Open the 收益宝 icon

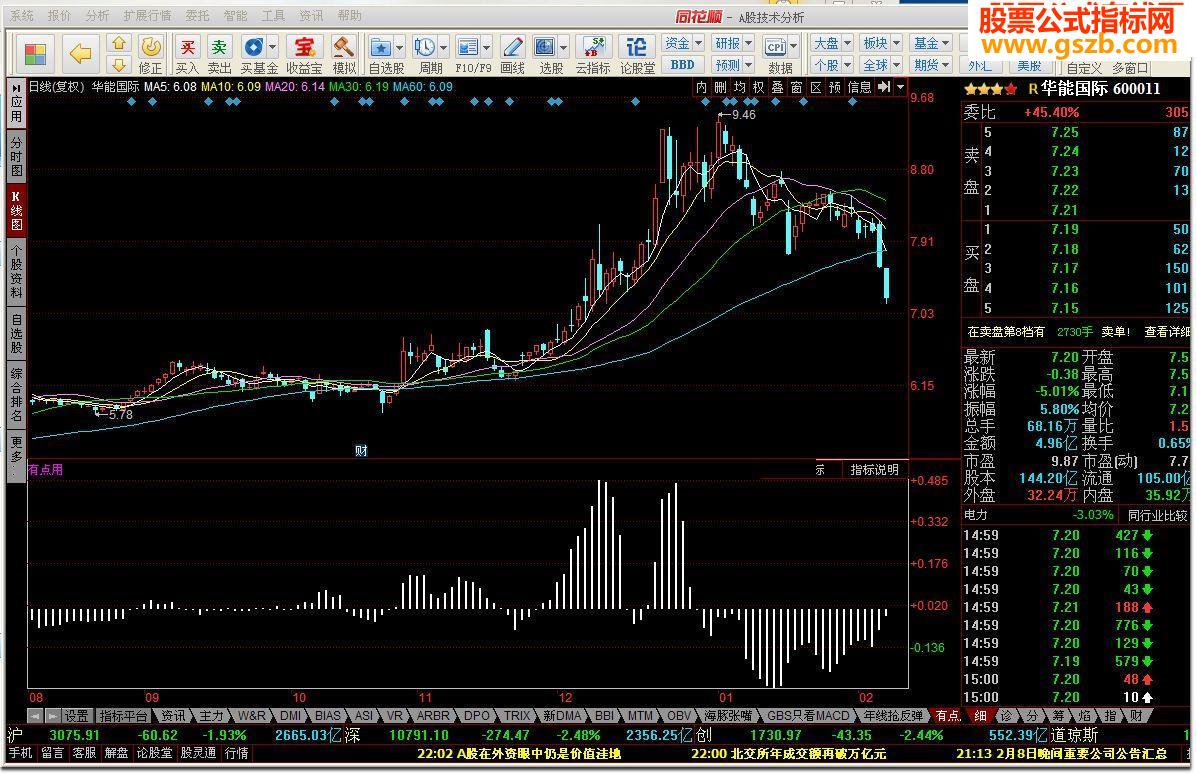point(304,47)
